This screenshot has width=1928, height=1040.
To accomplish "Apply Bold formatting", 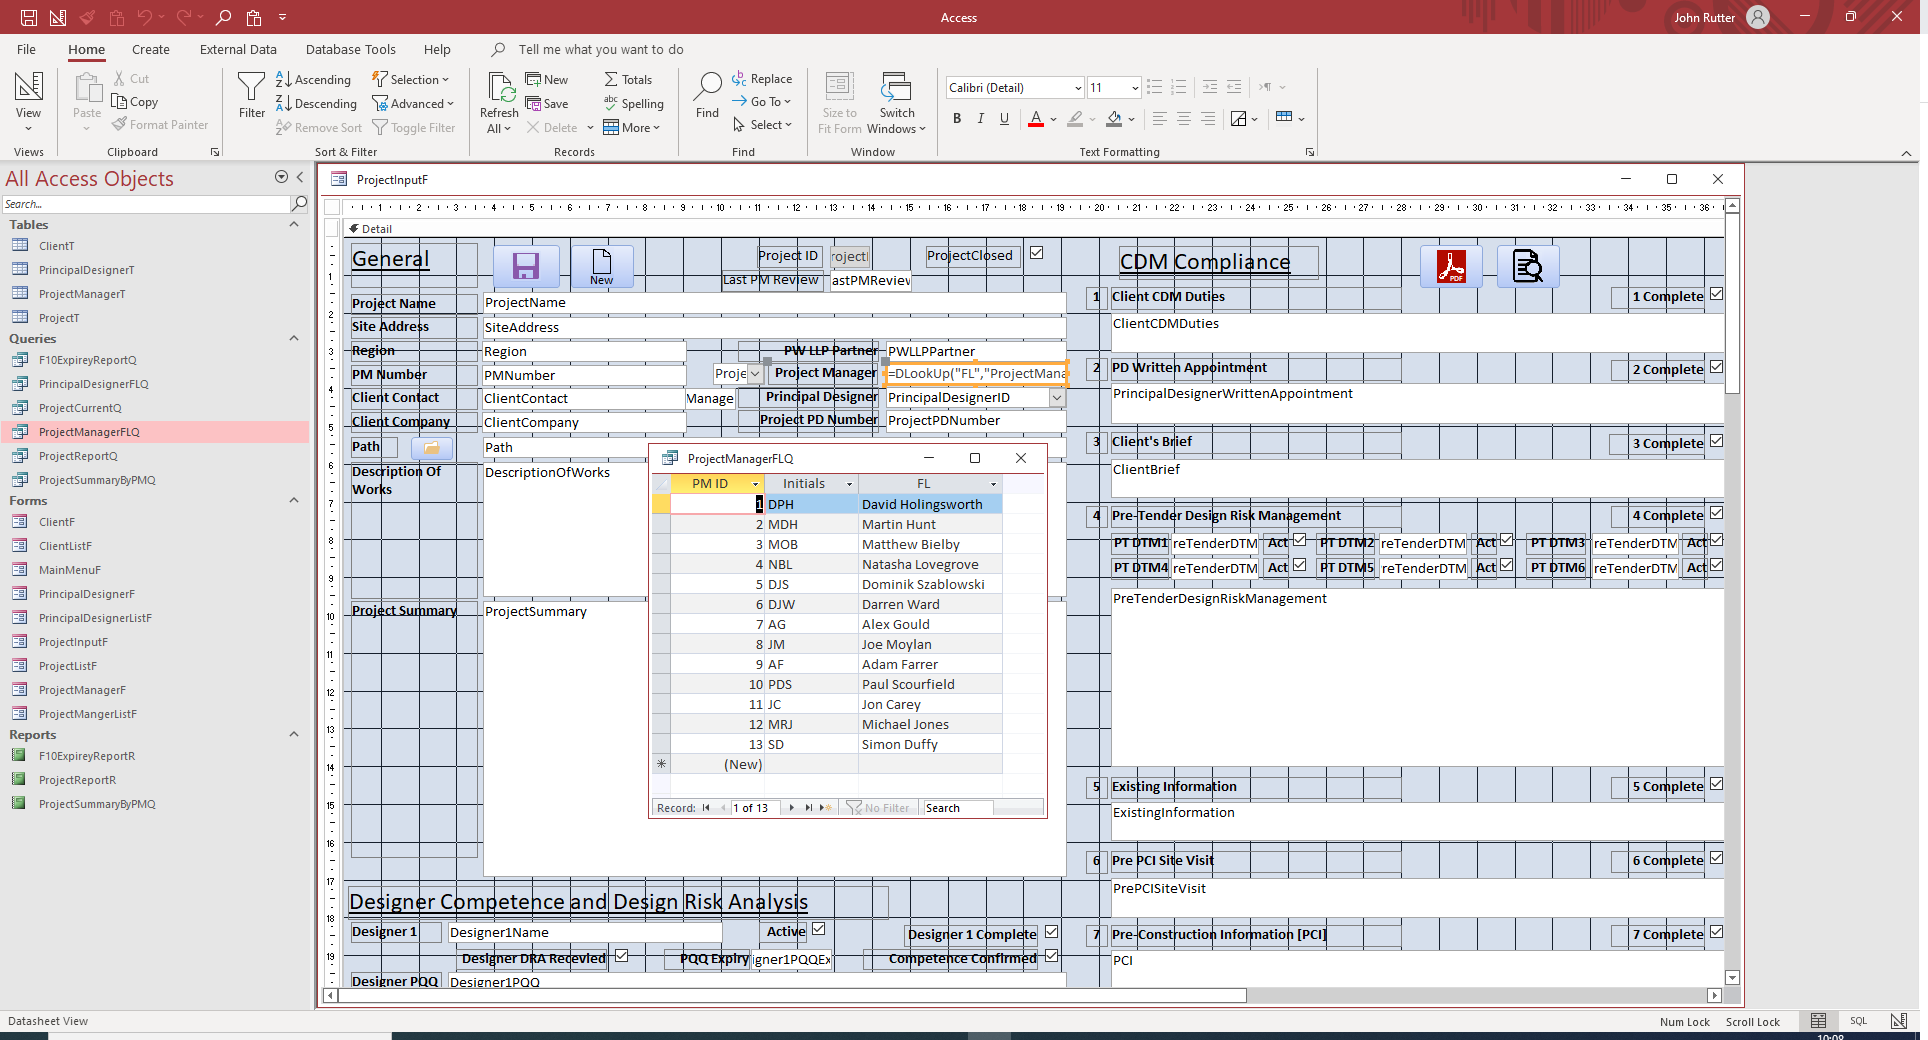I will coord(957,119).
